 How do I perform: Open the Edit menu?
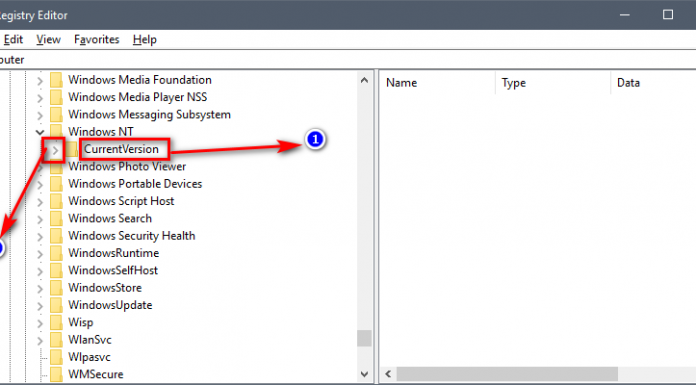pyautogui.click(x=13, y=40)
